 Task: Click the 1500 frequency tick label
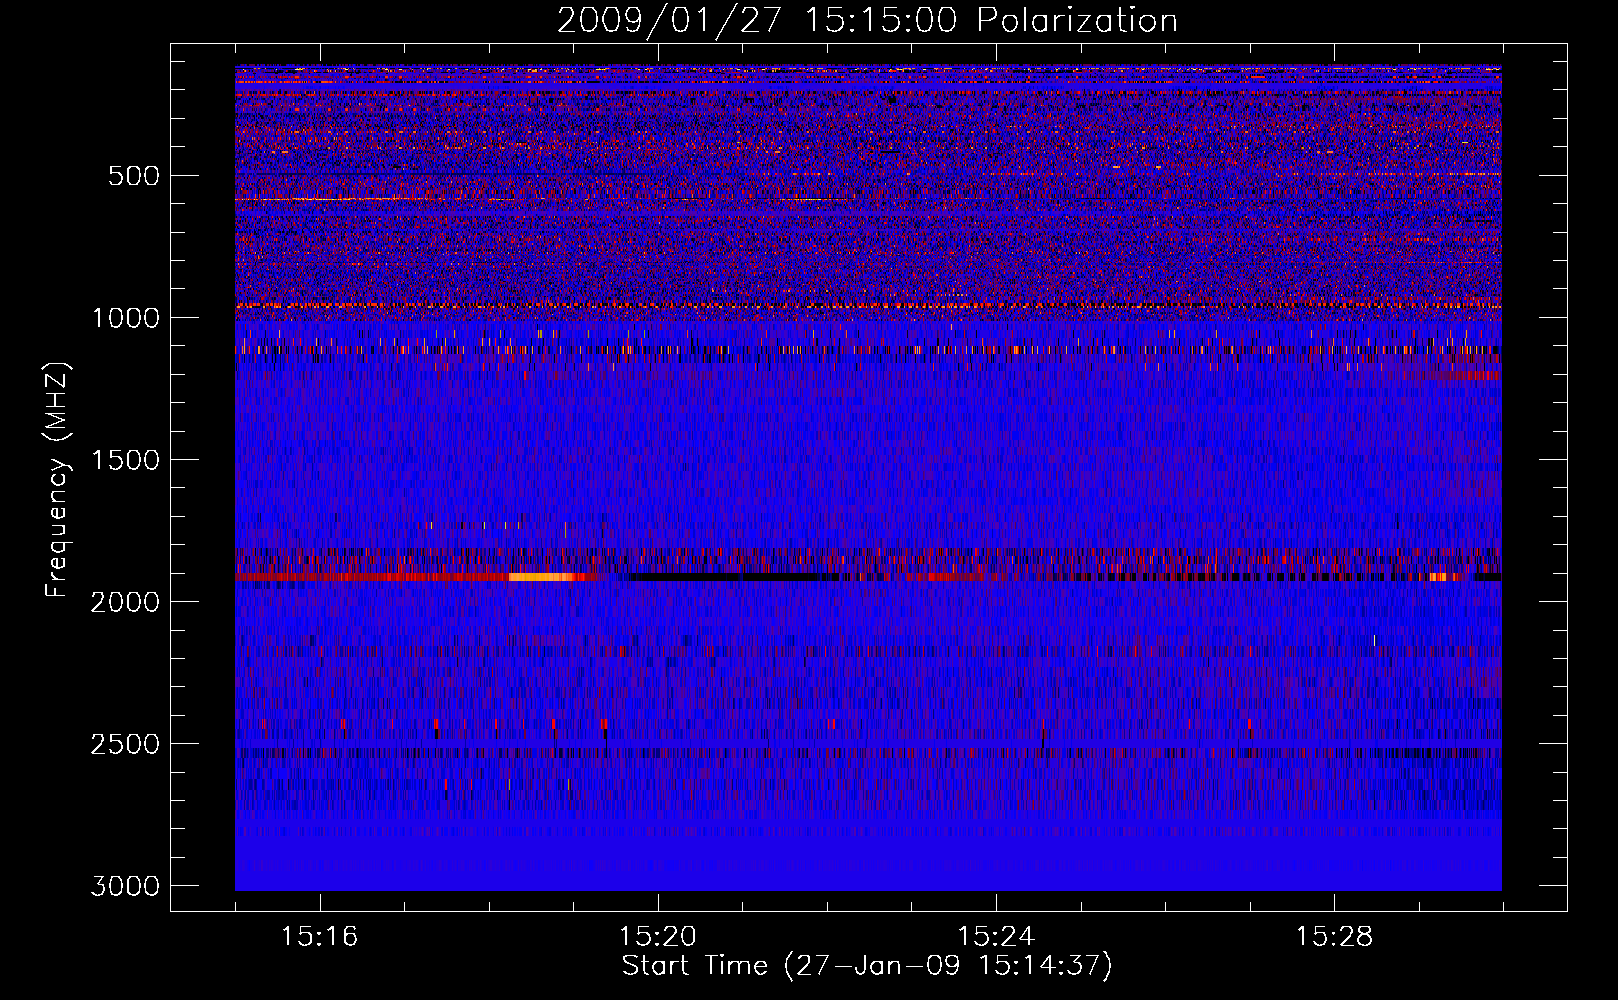click(x=126, y=460)
